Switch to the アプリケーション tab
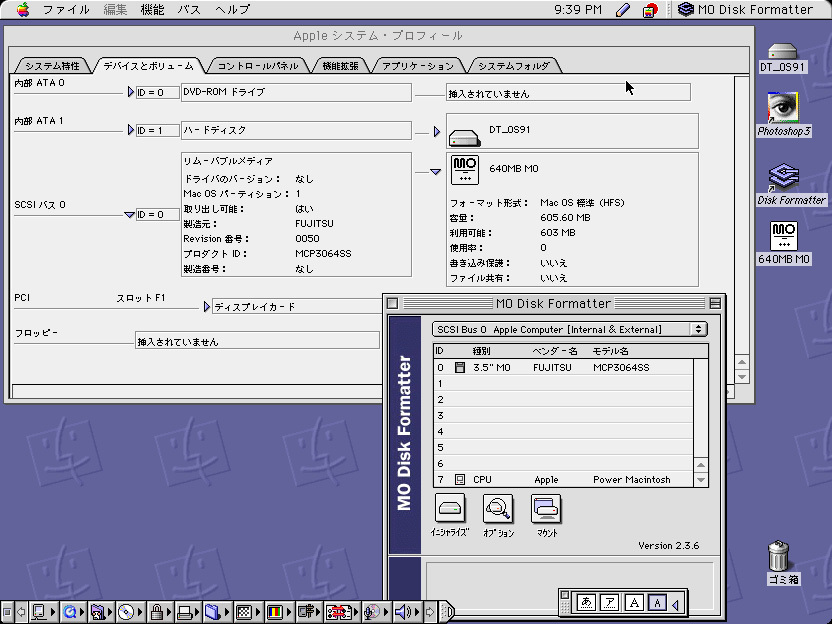Viewport: 832px width, 624px height. [418, 66]
